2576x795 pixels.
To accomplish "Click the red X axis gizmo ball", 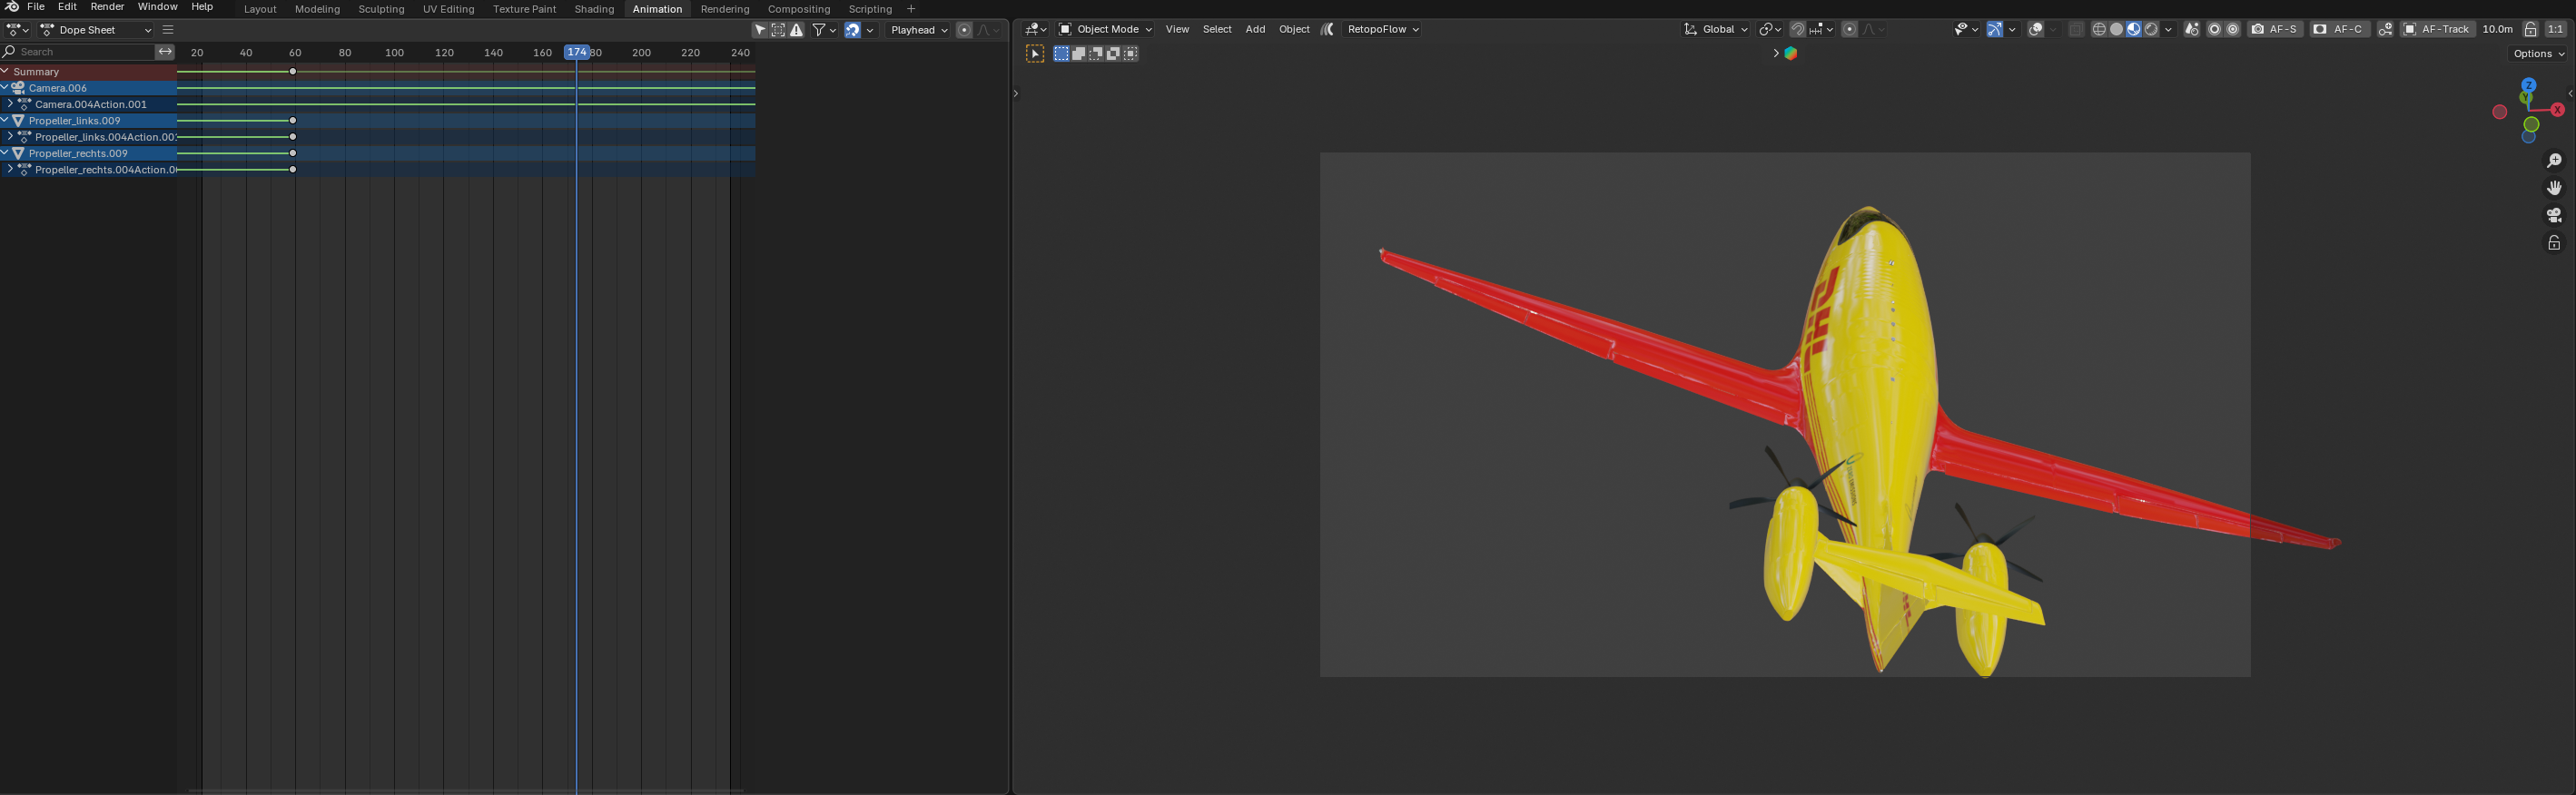I will click(2557, 110).
